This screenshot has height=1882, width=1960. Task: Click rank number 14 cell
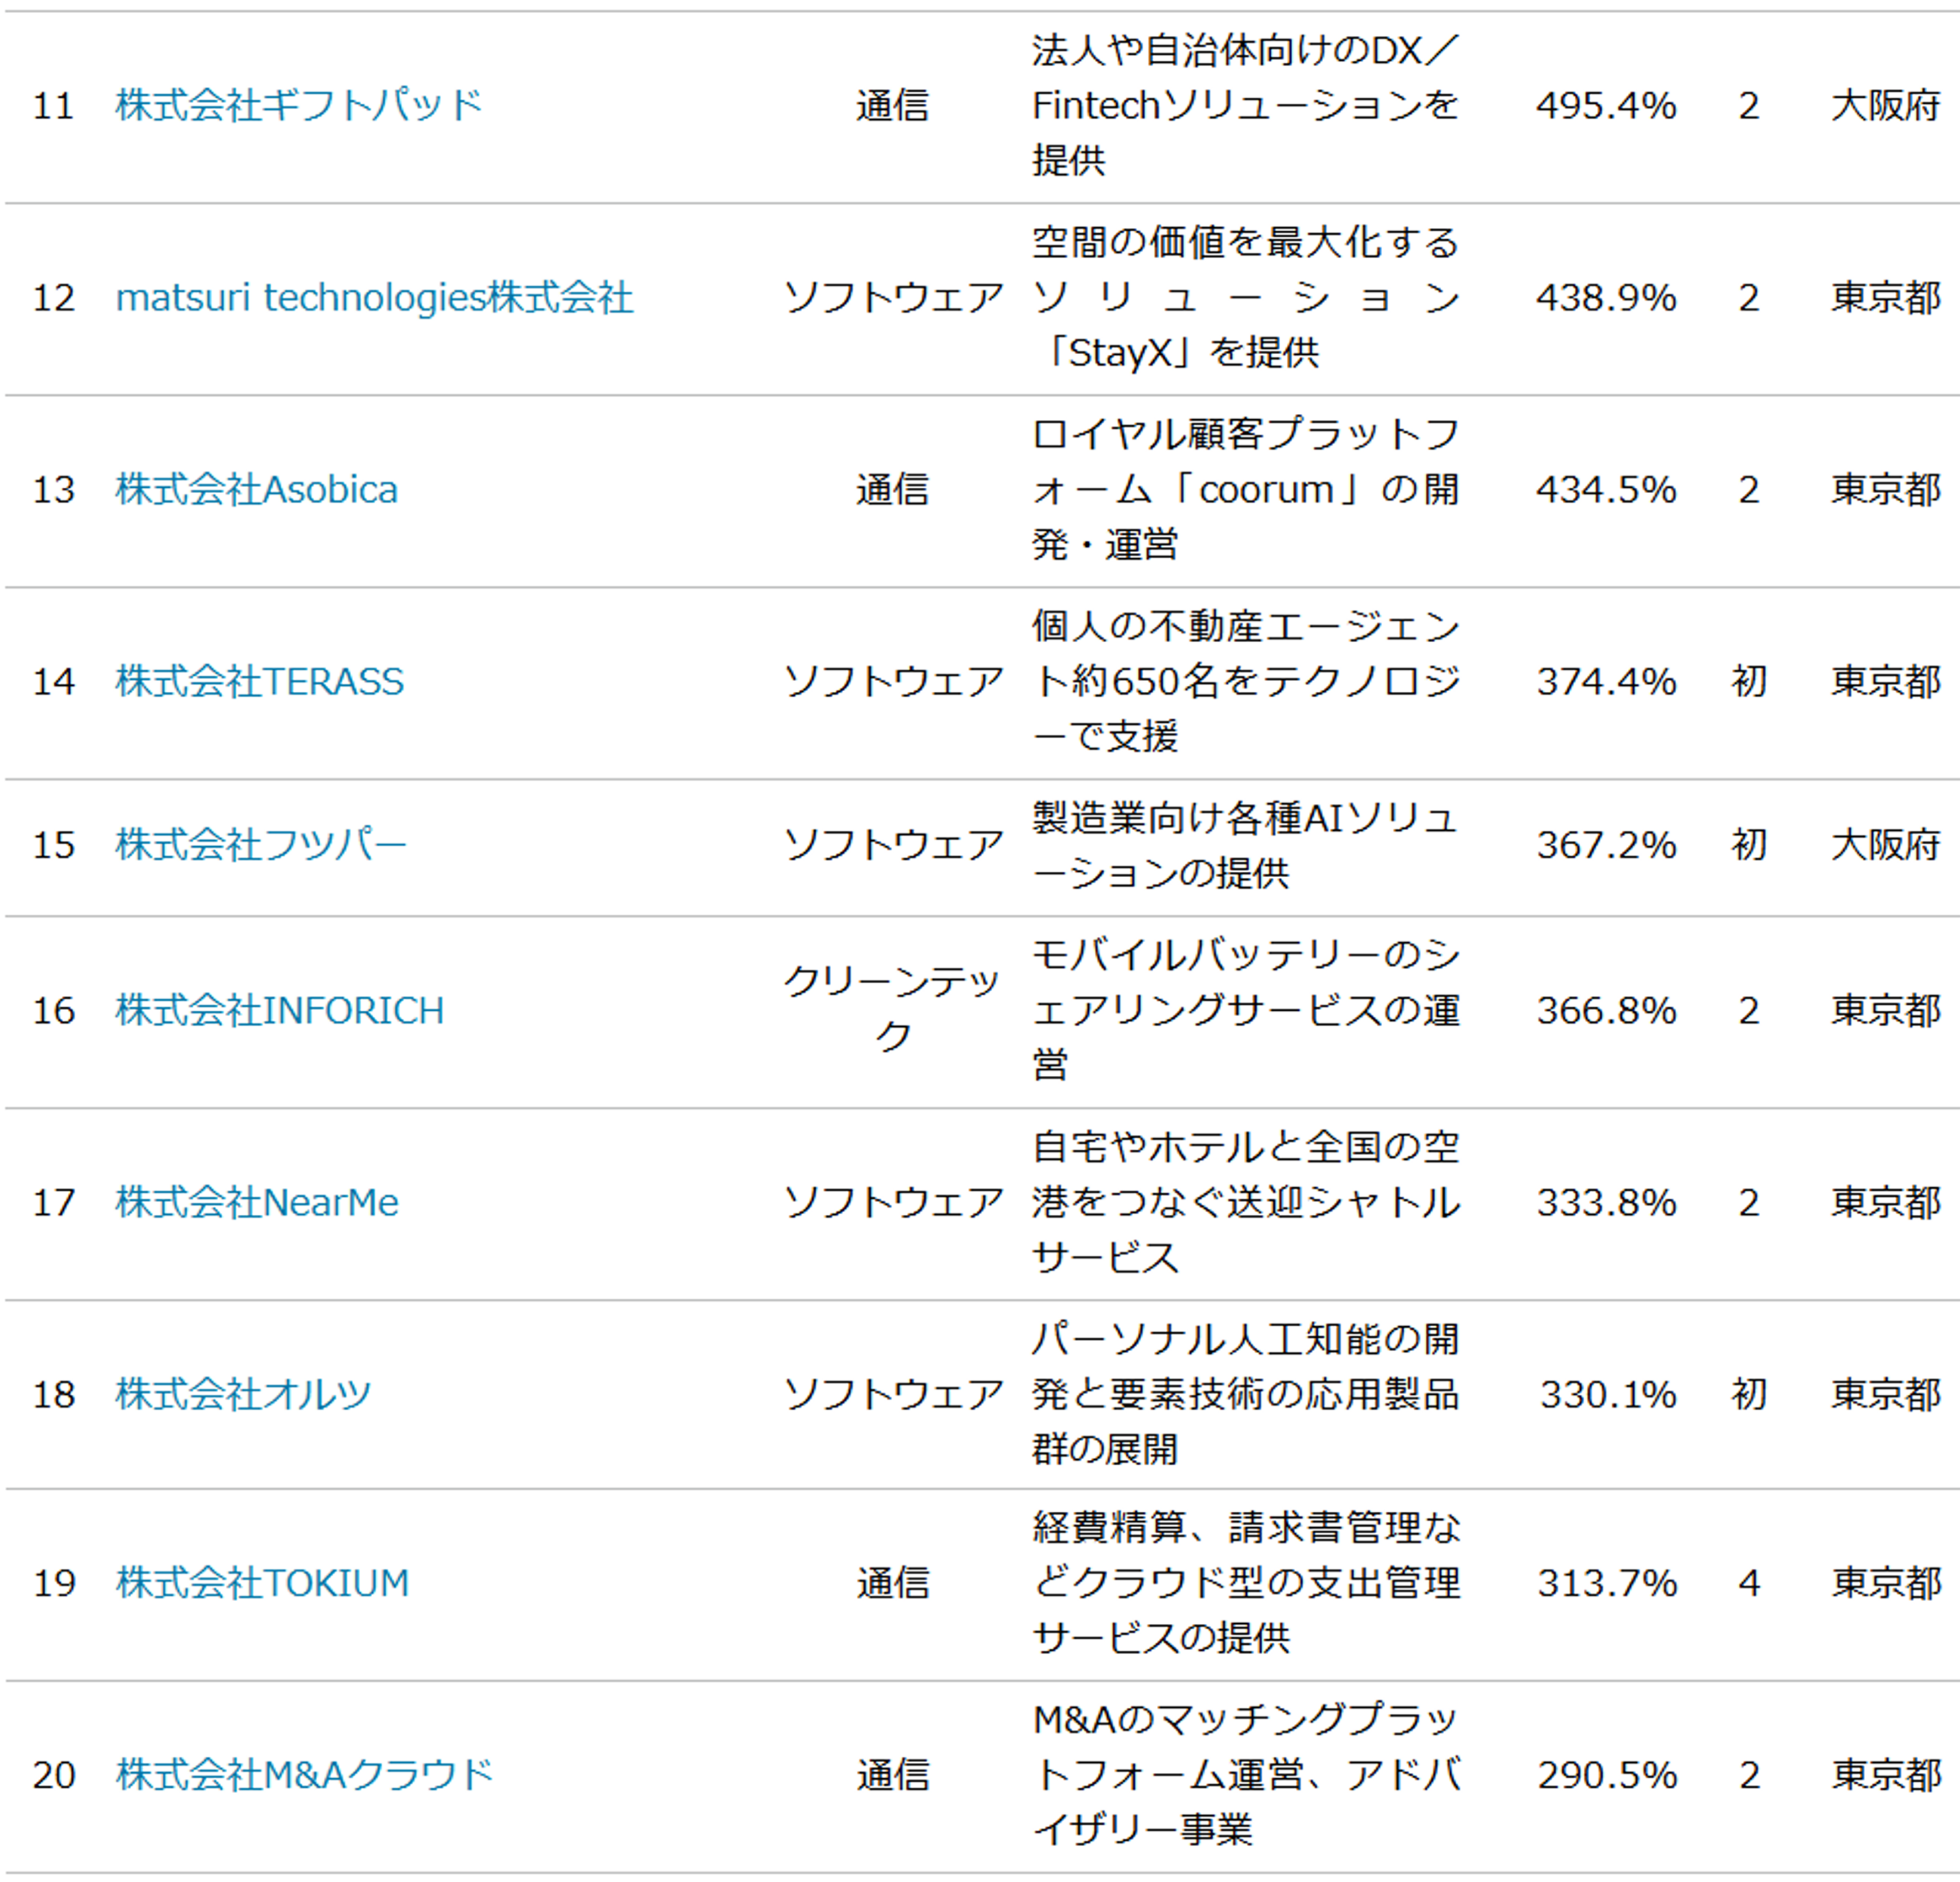54,681
